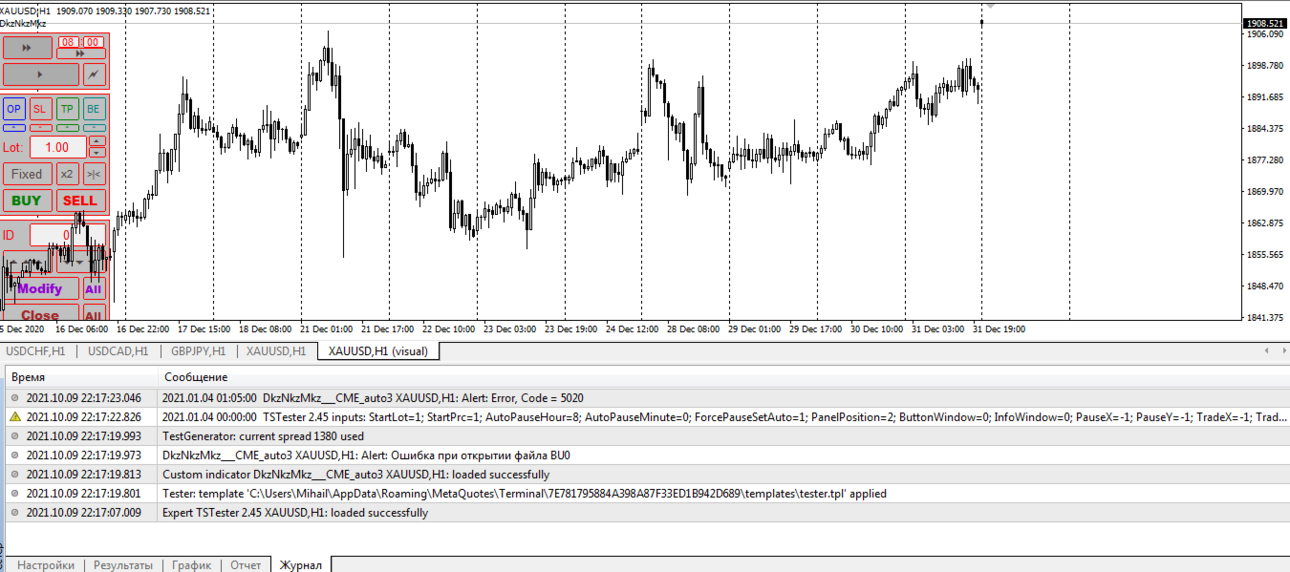Viewport: 1290px width, 572px height.
Task: Select 'TestGenerator: current spread 1380 used' row
Action: click(x=646, y=436)
